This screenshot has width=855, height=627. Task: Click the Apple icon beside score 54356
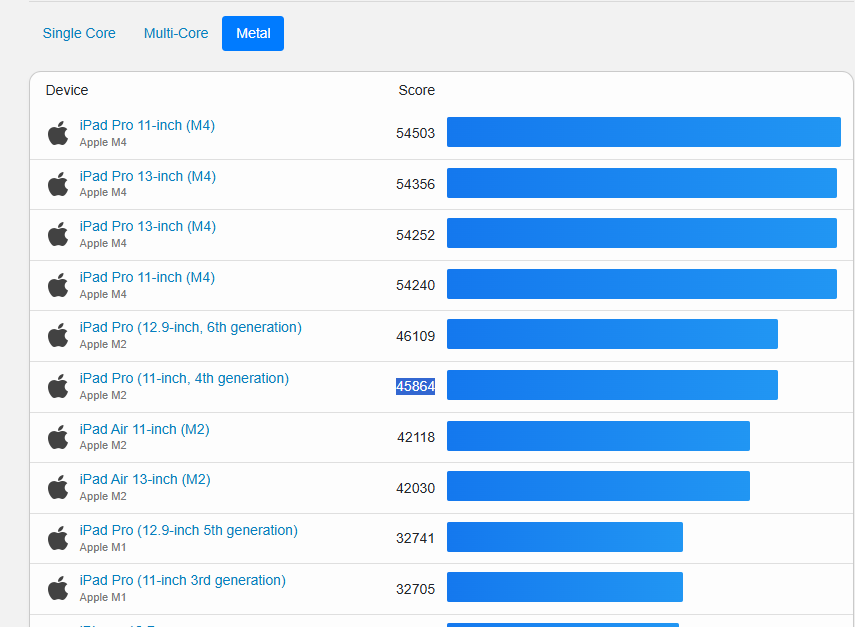[x=58, y=184]
